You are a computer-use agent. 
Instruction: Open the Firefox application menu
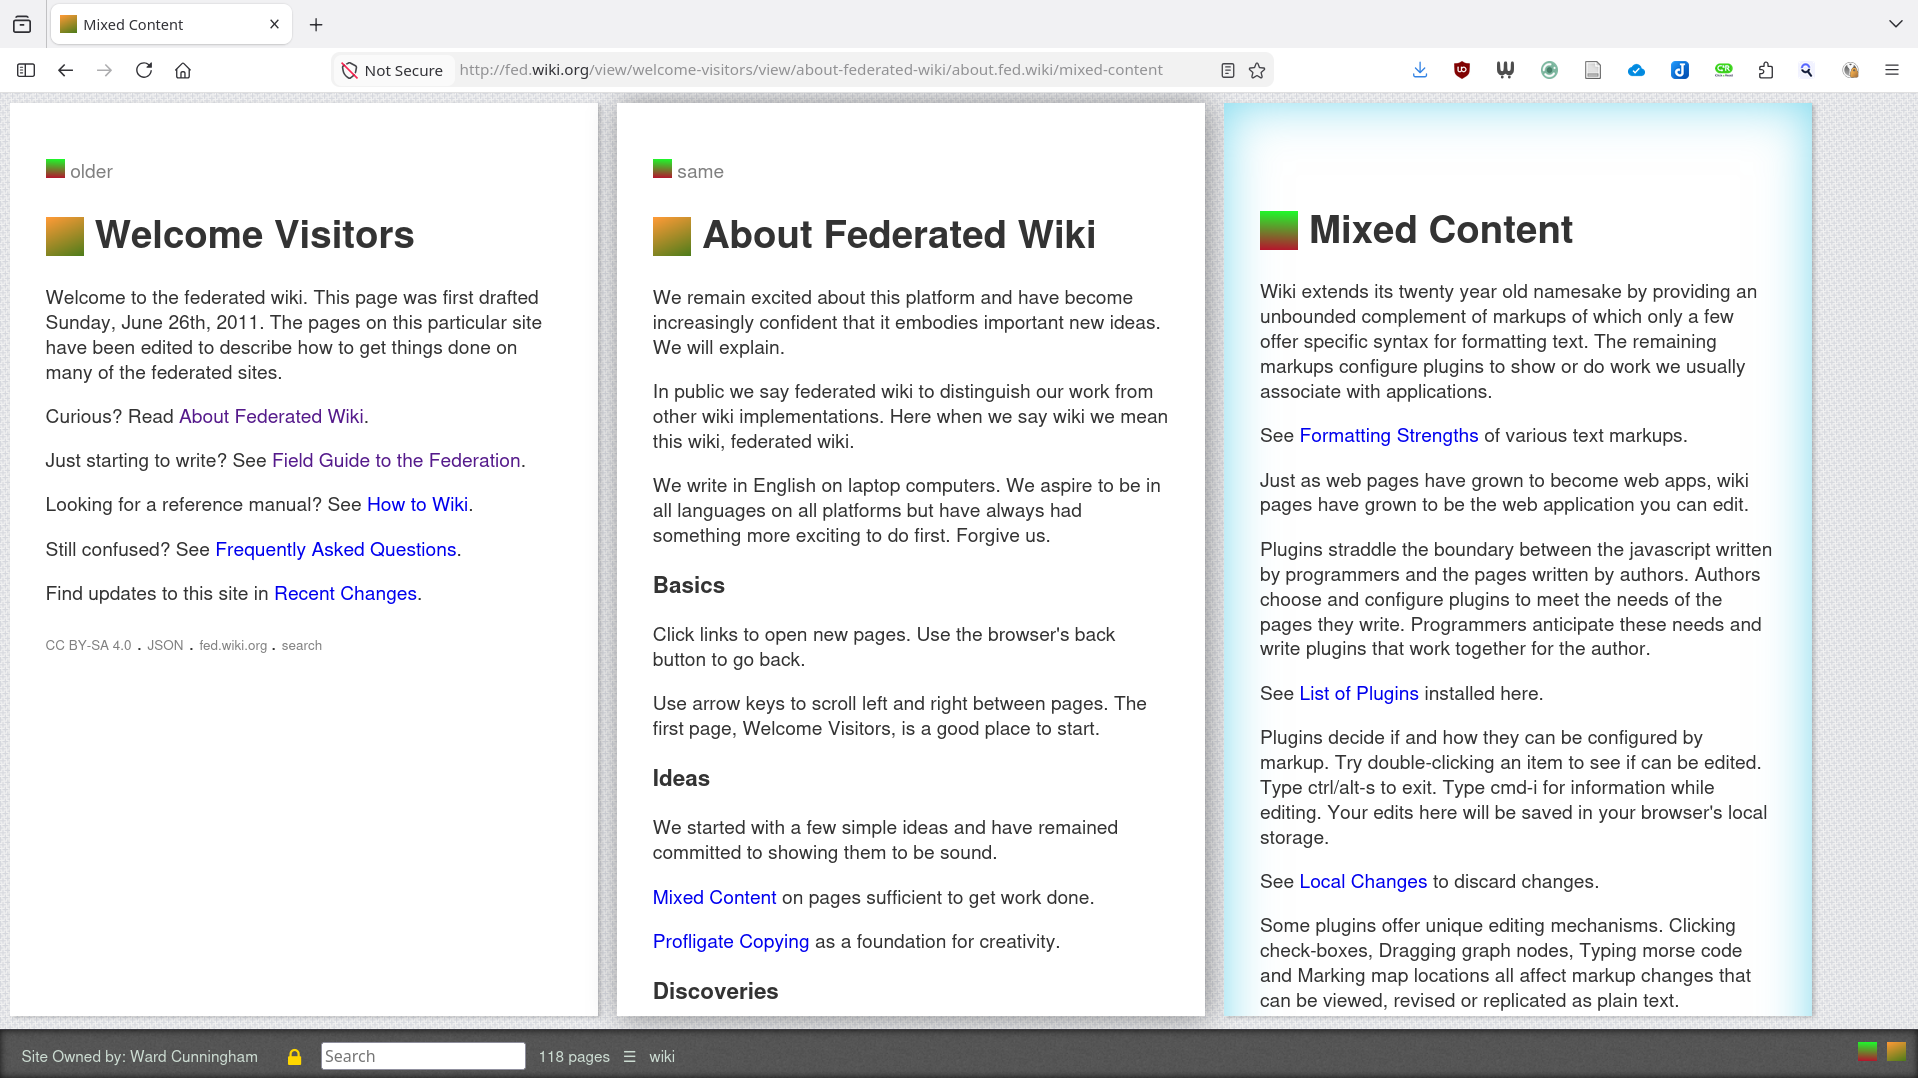point(1891,70)
